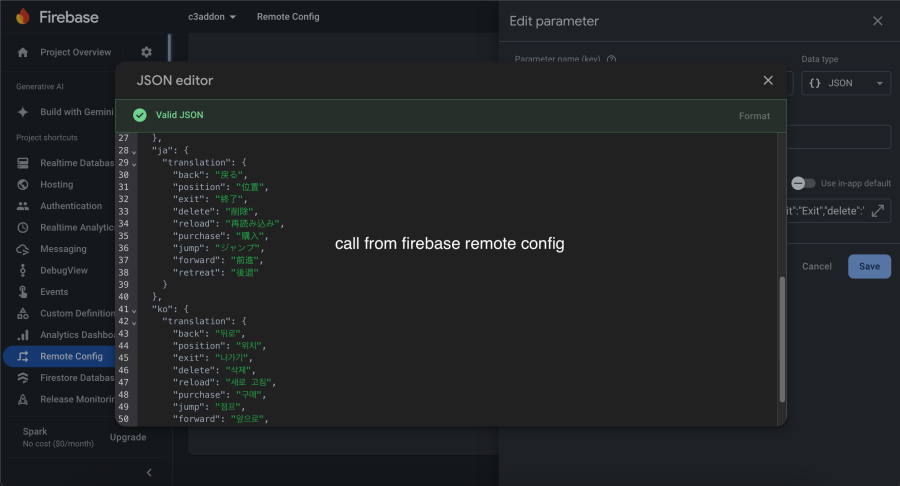Screen dimensions: 900x486
Task: Open Project Overview home icon
Action: pos(23,52)
